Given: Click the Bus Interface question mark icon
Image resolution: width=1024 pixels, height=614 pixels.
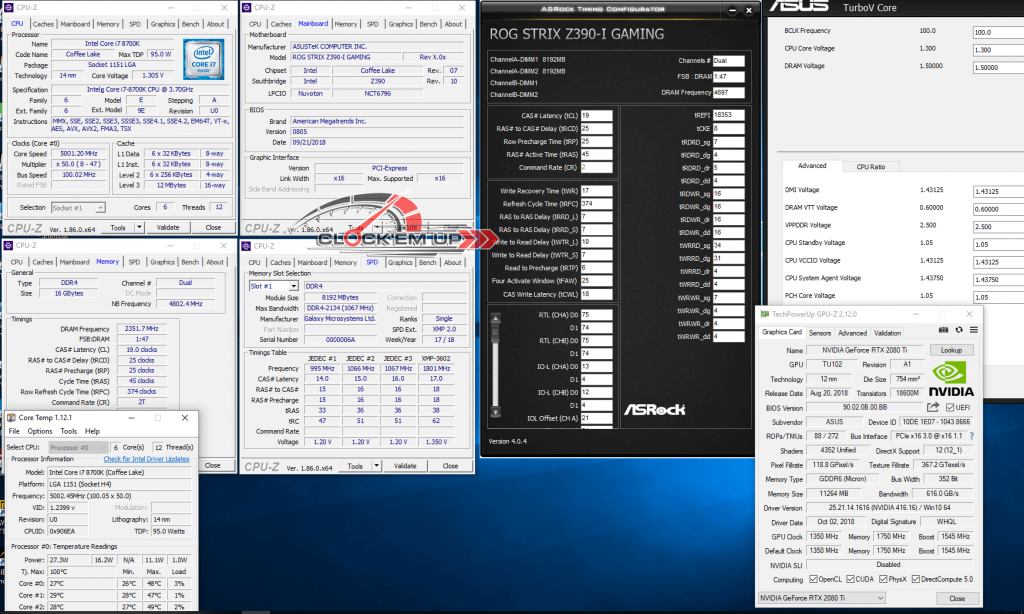Looking at the screenshot, I should [x=972, y=436].
